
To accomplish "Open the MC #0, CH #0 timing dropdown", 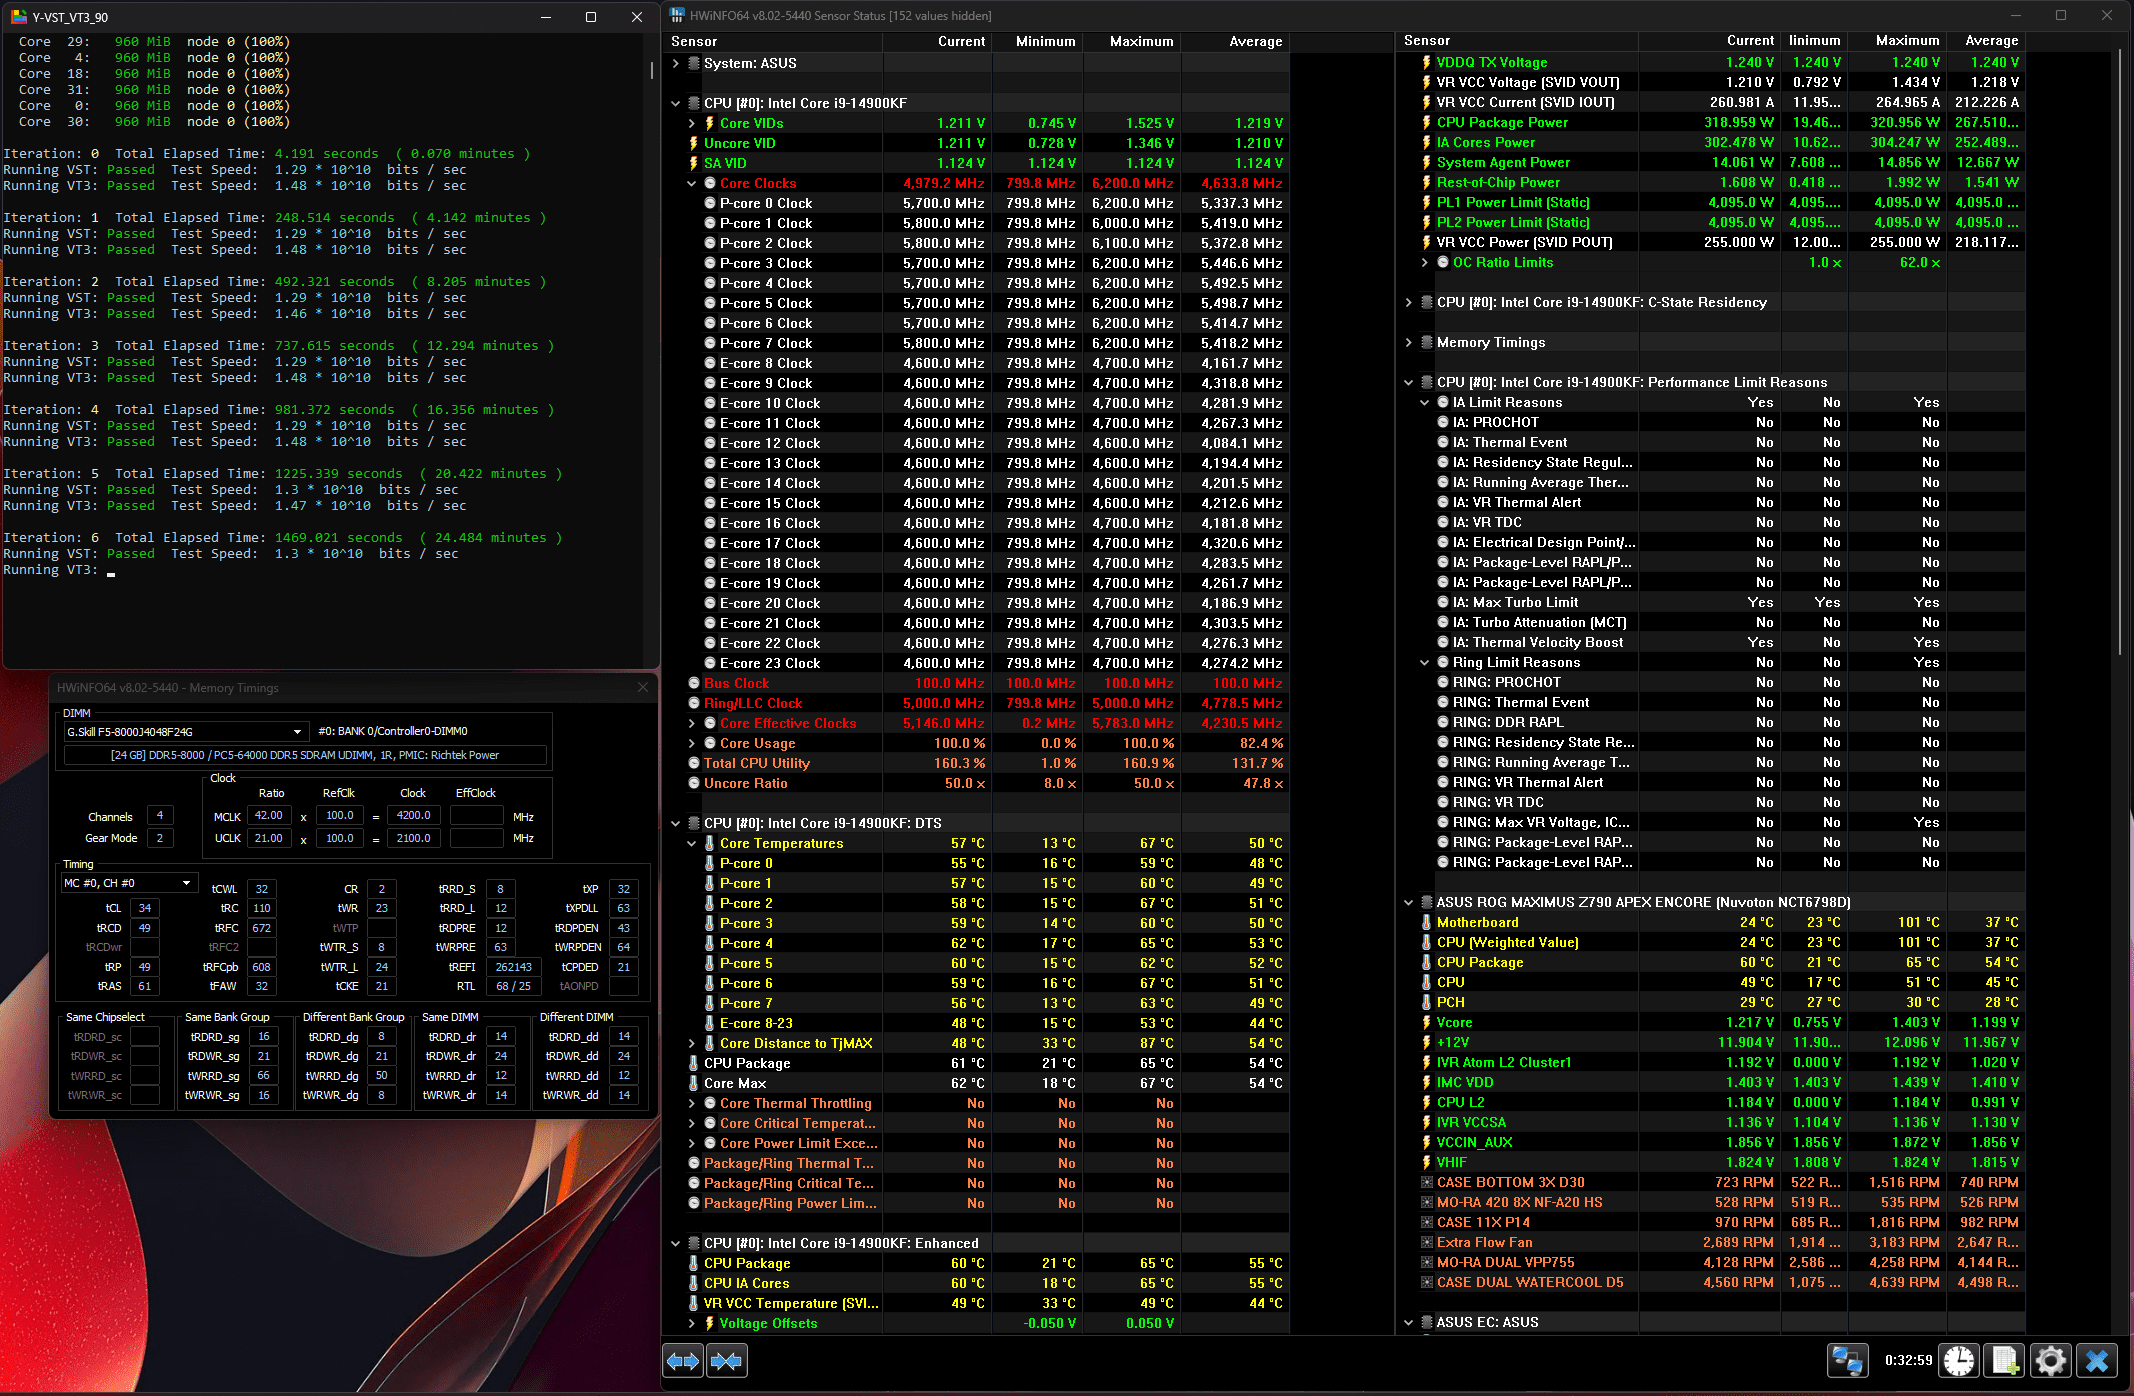I will coord(128,883).
